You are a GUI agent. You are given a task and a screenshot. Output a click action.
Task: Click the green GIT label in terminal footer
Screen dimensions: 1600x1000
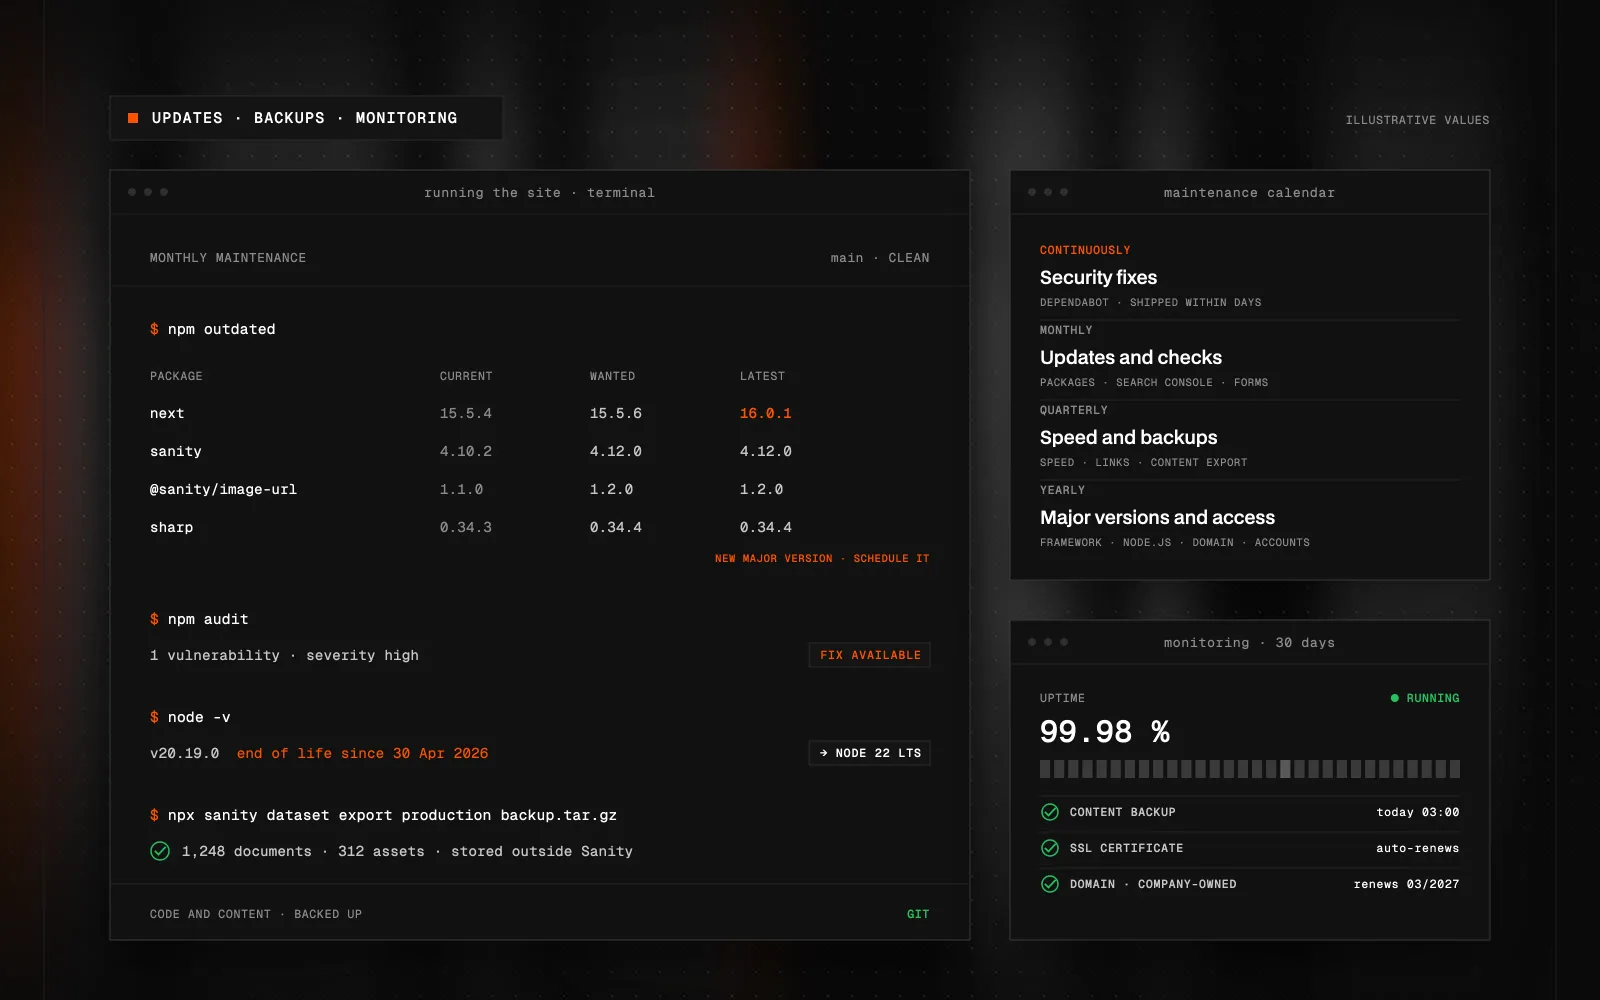click(x=918, y=914)
